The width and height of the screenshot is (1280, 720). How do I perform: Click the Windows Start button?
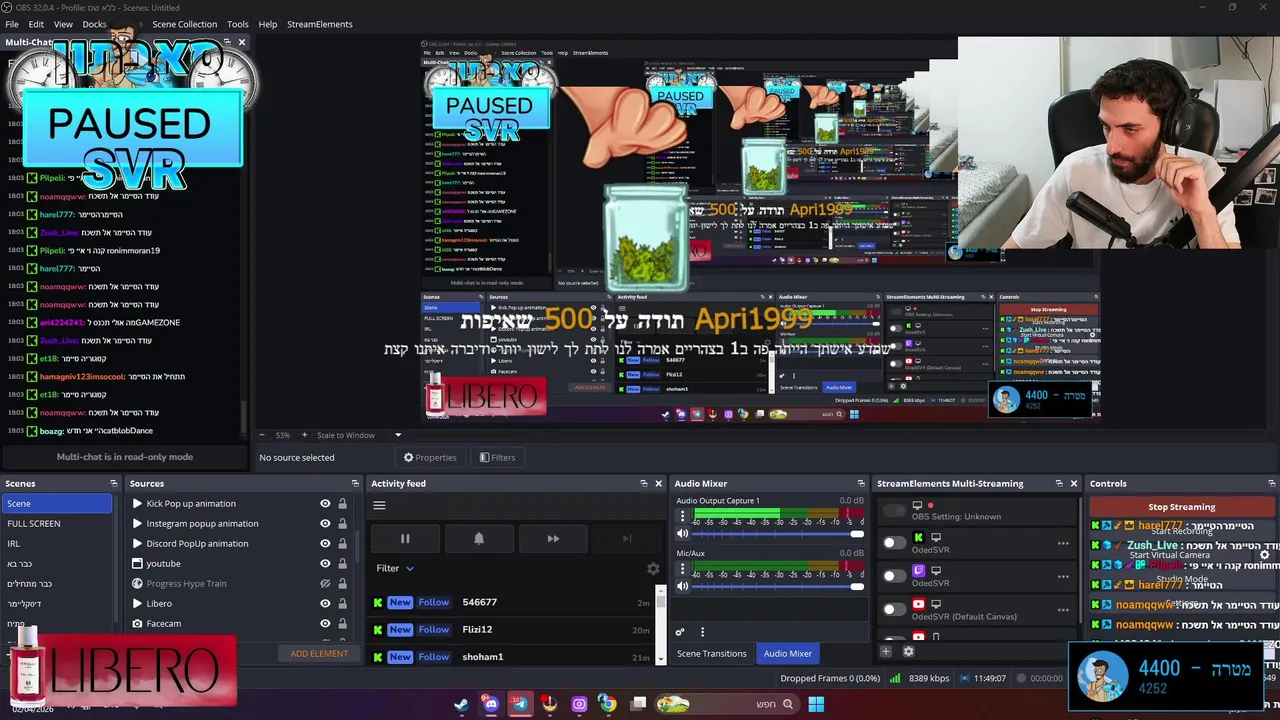pyautogui.click(x=816, y=704)
